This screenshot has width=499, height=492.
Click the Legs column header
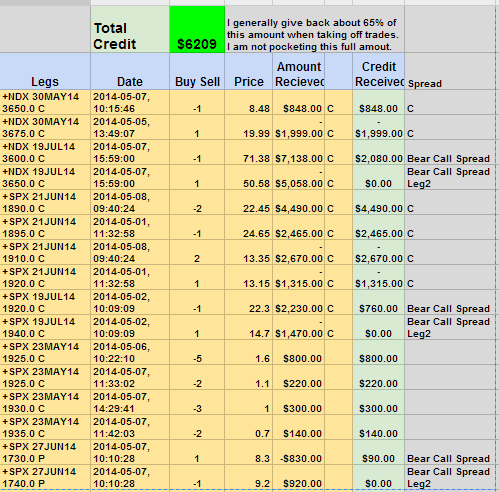(45, 71)
